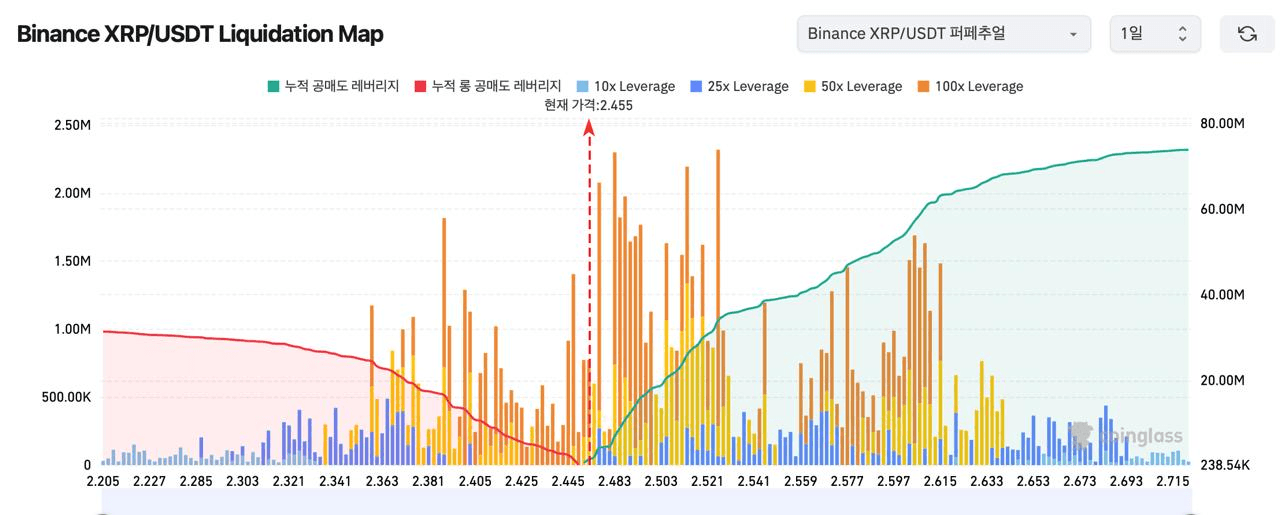Click the red dashed current price arrowhead
Image resolution: width=1280 pixels, height=515 pixels.
click(x=590, y=126)
